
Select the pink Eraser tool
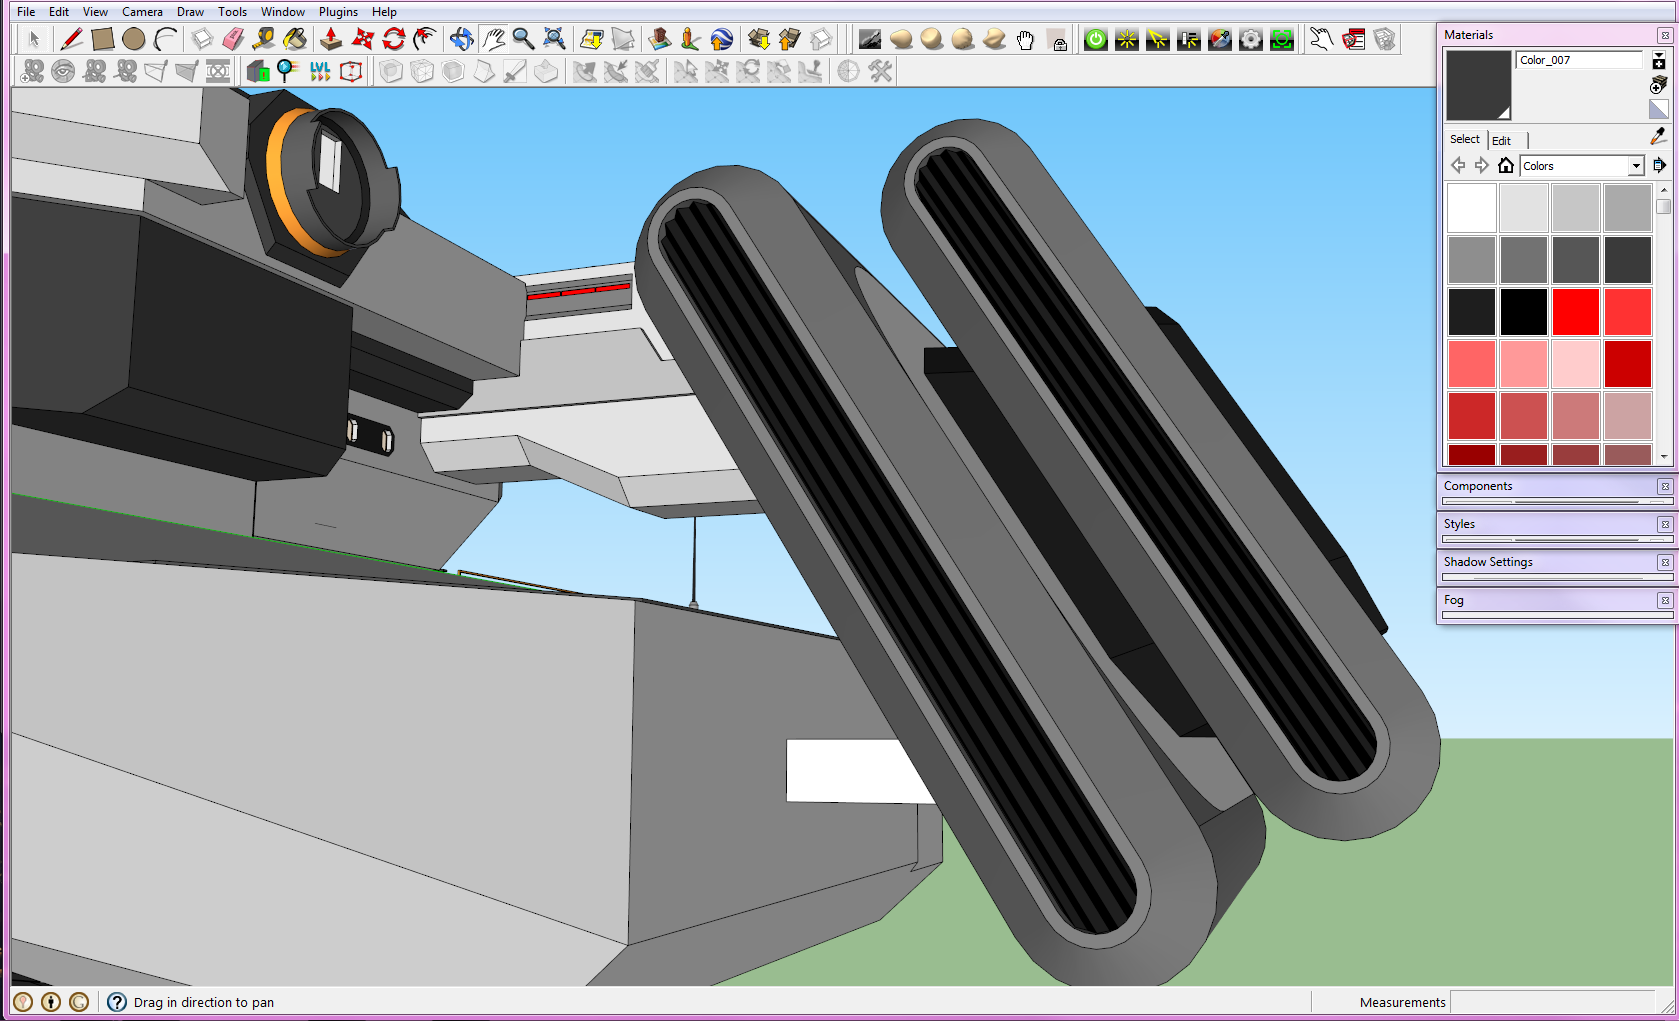pyautogui.click(x=233, y=39)
